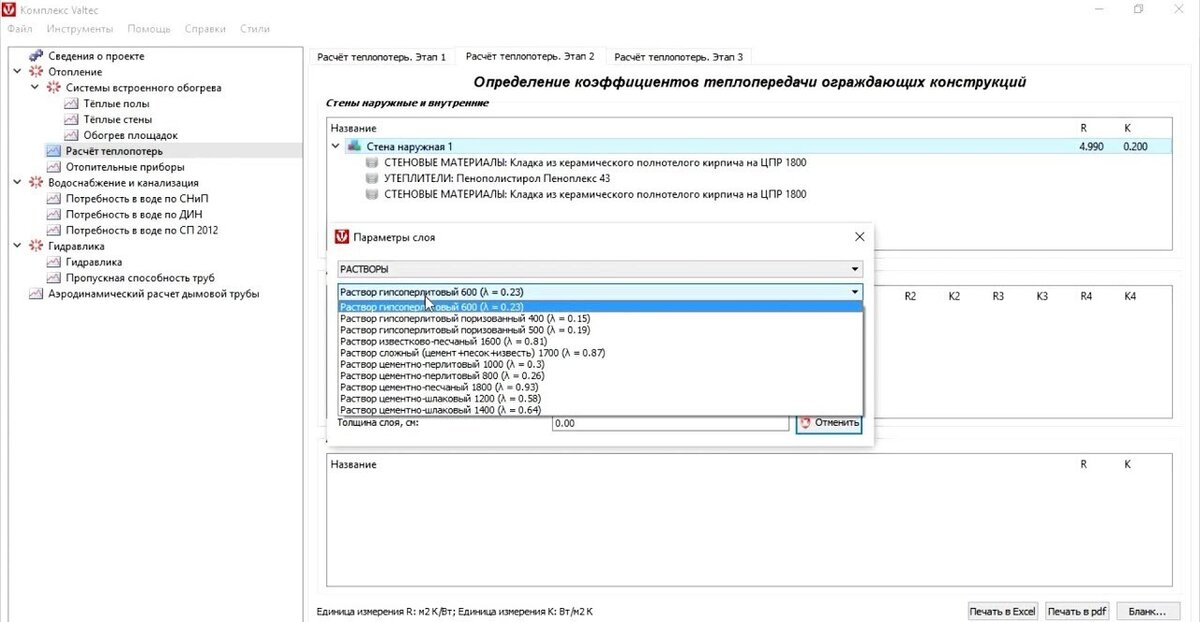Click the icon beside Пропускная способность труб
Image resolution: width=1200 pixels, height=622 pixels.
click(54, 278)
